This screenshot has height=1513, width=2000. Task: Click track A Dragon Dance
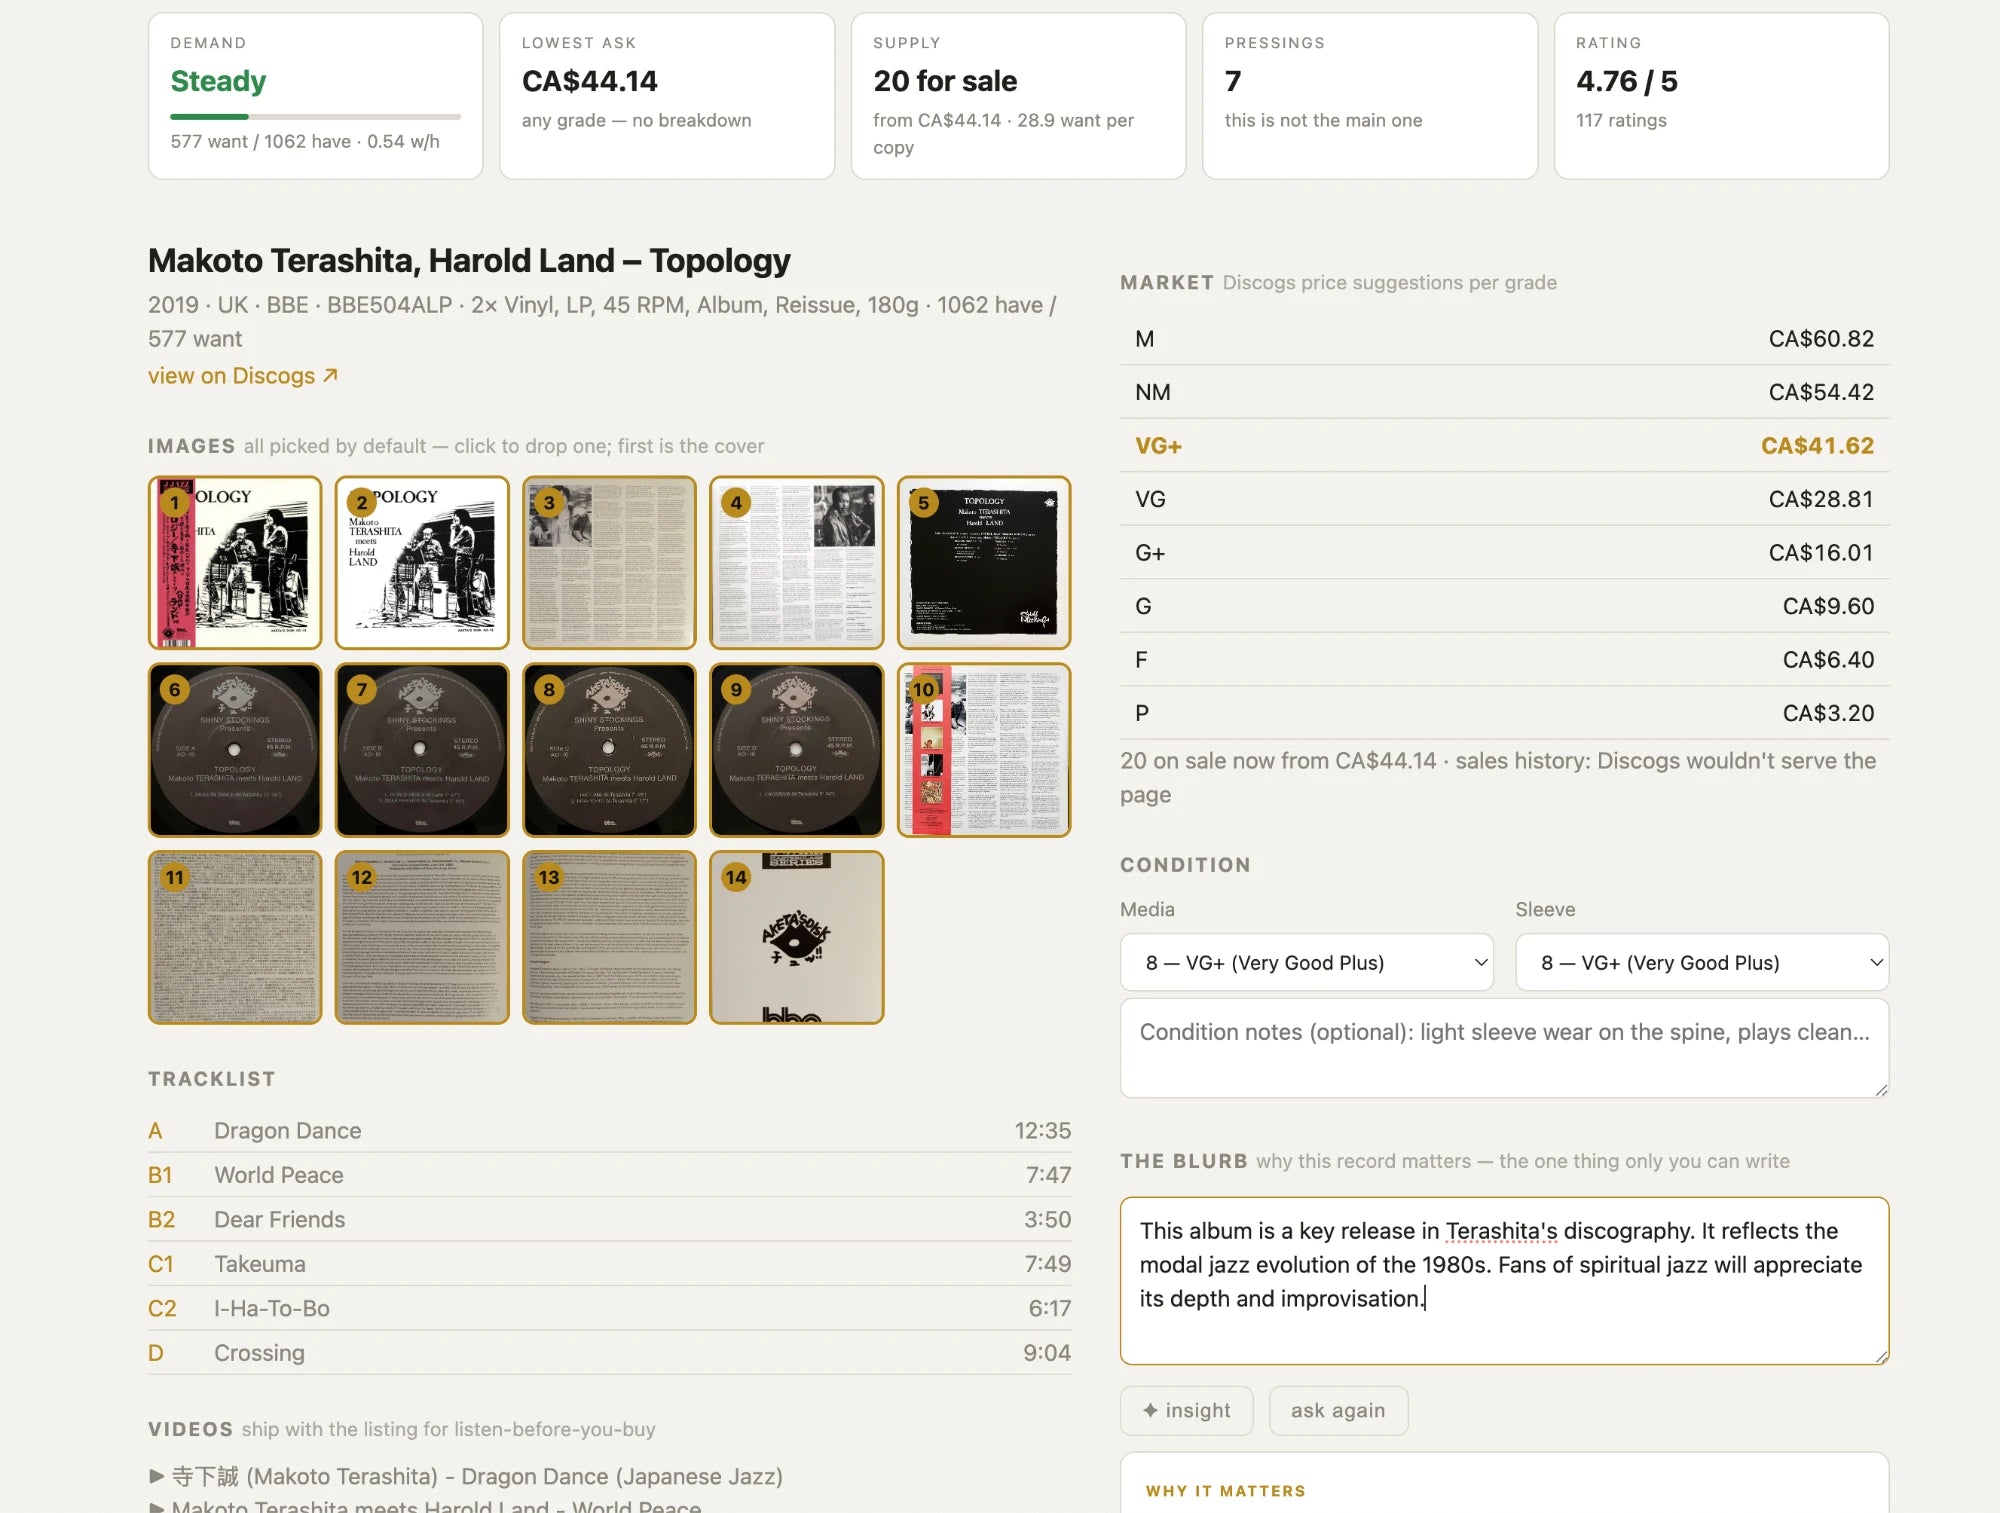609,1130
